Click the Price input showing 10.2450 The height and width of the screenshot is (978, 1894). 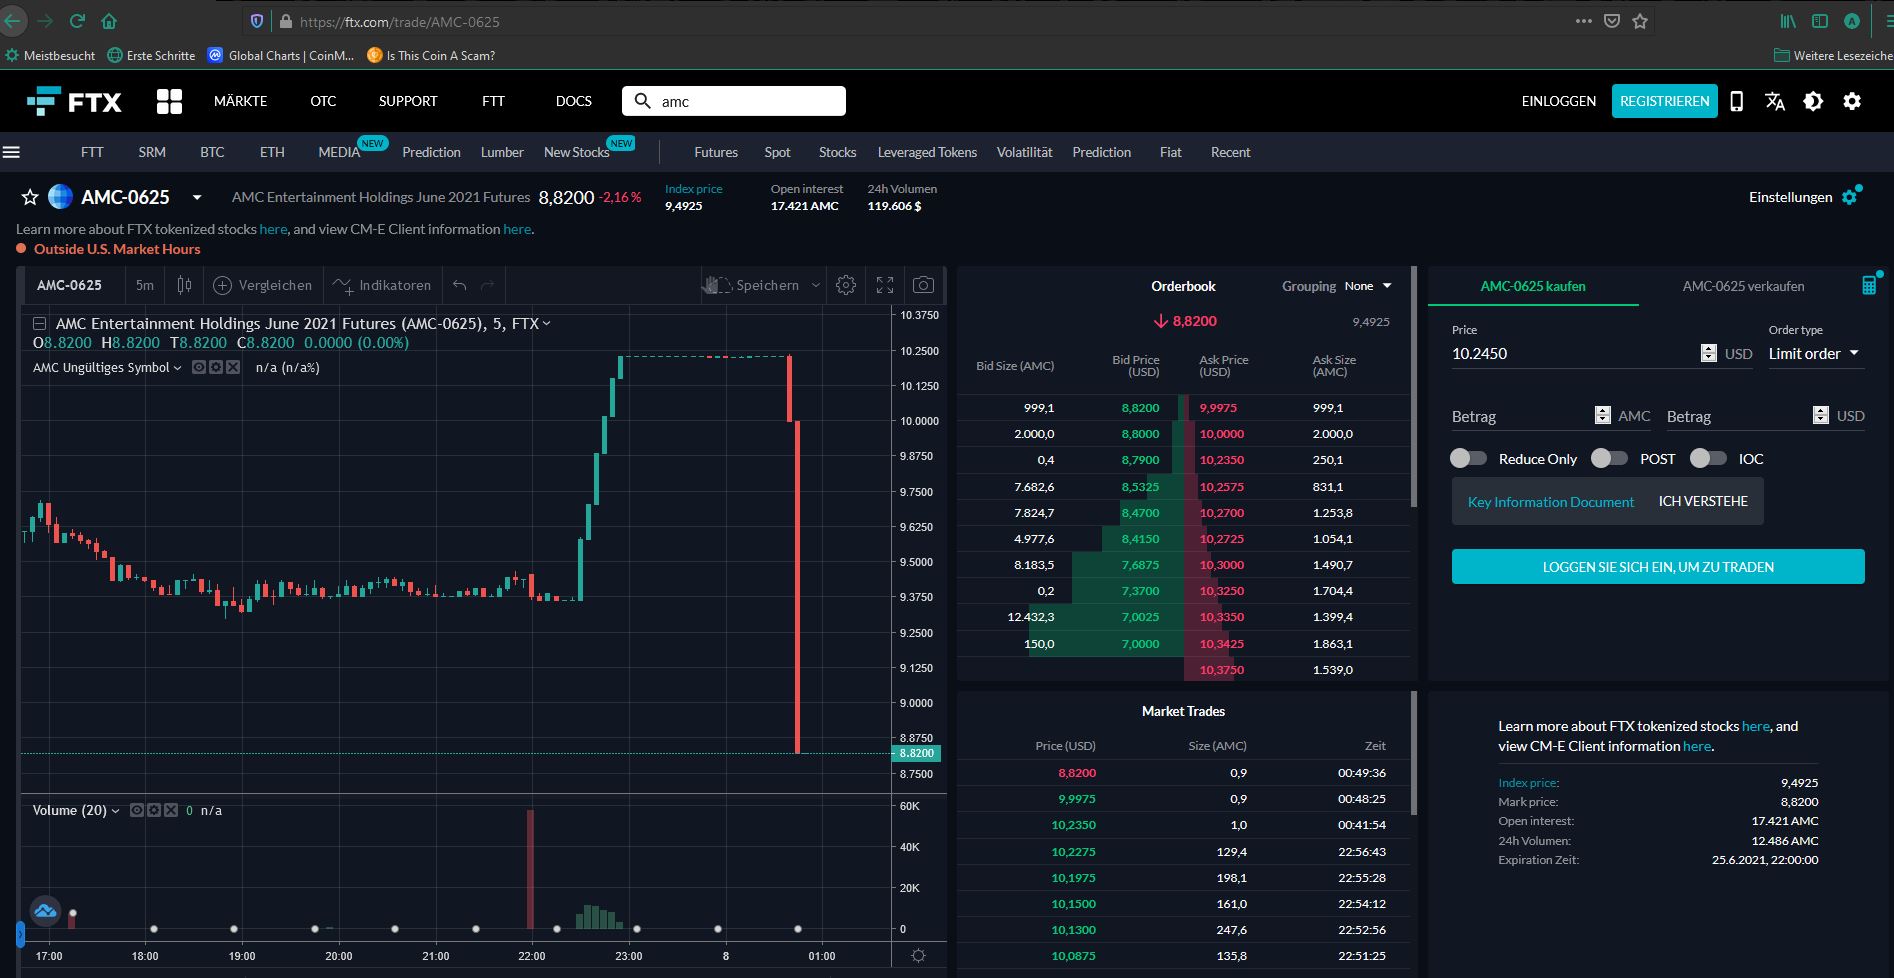[1574, 353]
